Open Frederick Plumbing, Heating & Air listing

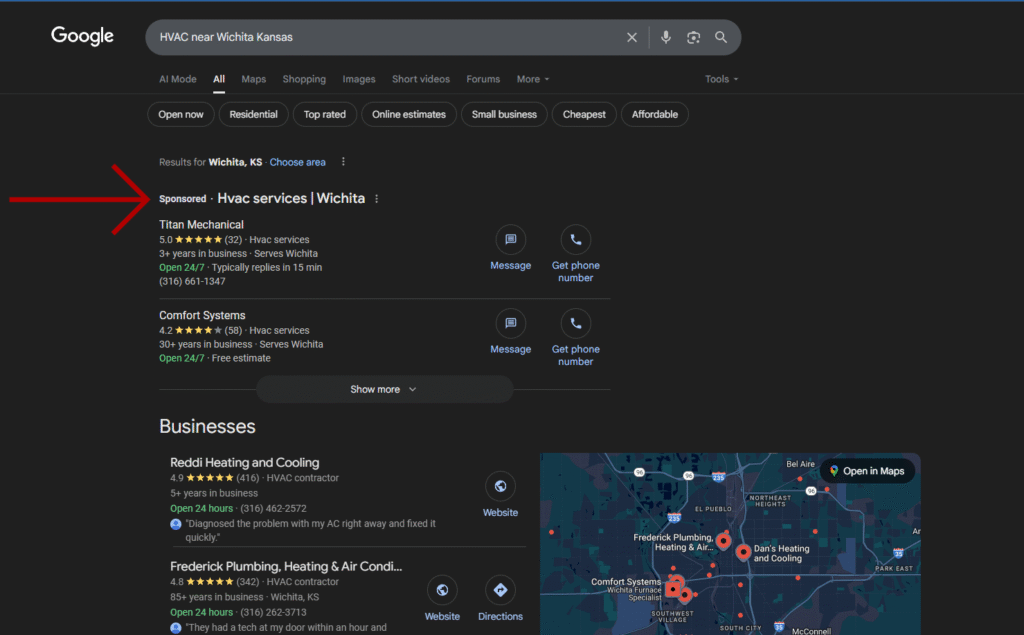pyautogui.click(x=286, y=566)
